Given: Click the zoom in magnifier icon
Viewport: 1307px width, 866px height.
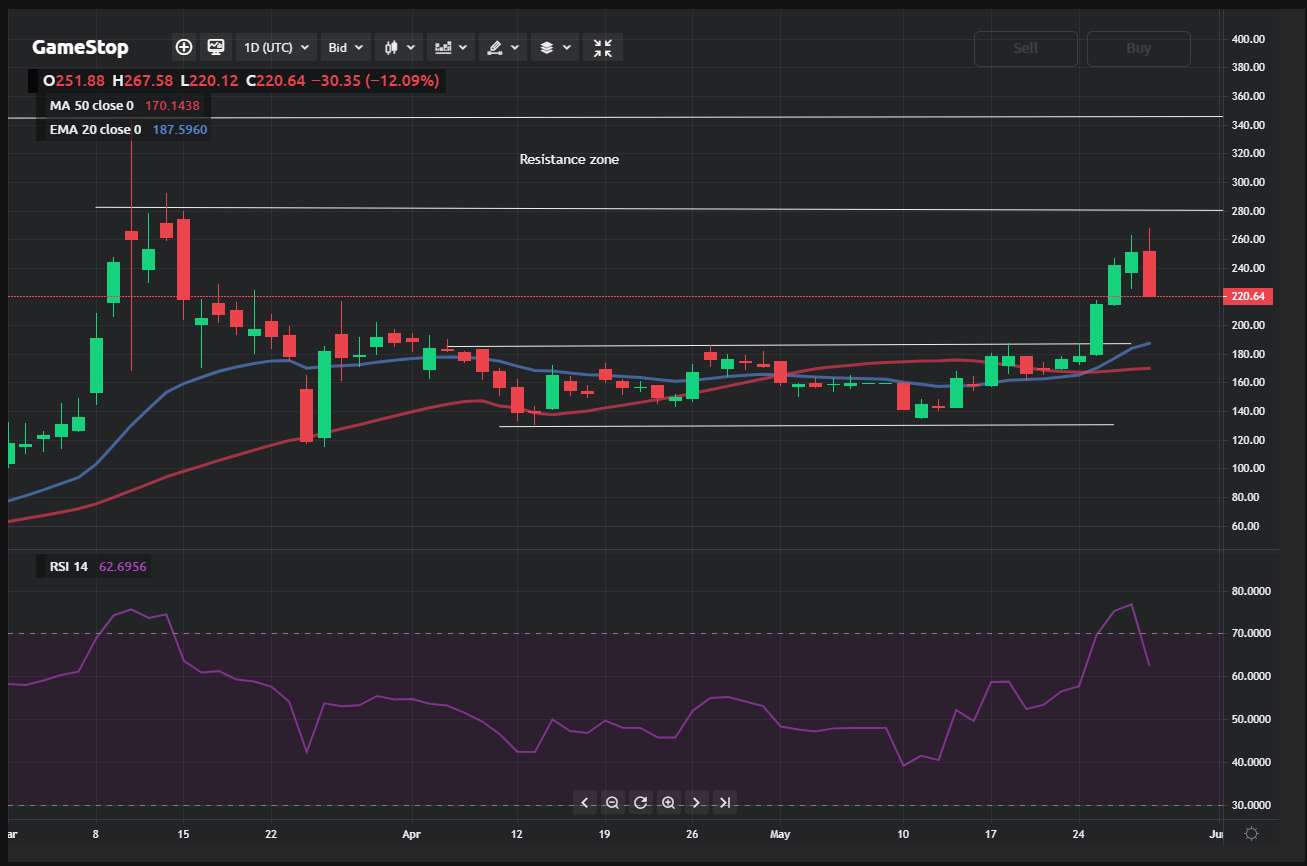Looking at the screenshot, I should click(x=668, y=801).
